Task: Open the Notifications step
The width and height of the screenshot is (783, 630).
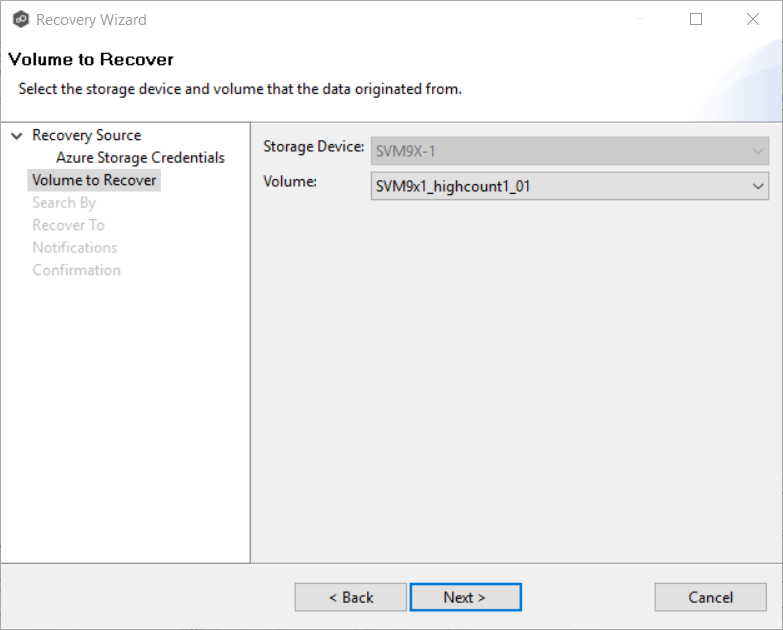Action: tap(74, 247)
